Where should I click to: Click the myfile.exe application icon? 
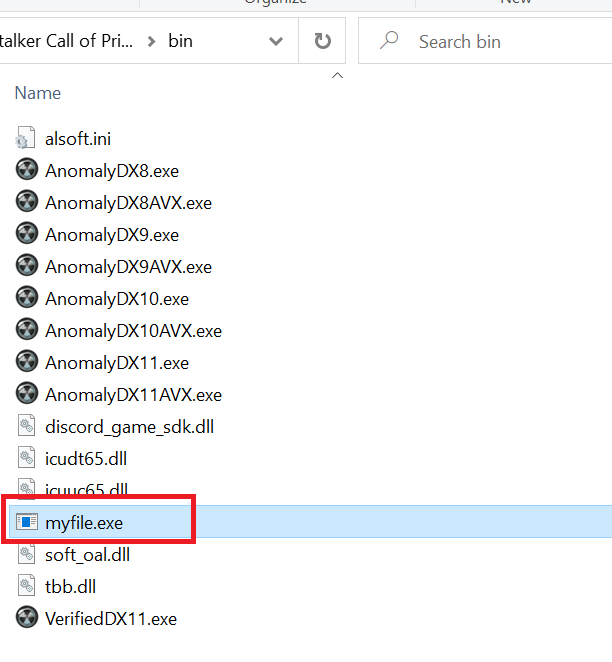click(27, 522)
